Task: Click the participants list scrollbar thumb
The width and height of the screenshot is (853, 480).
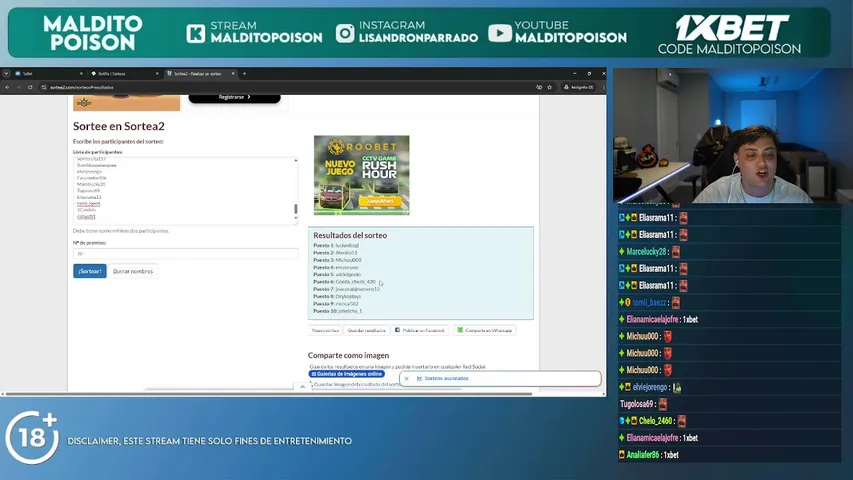Action: coord(296,209)
